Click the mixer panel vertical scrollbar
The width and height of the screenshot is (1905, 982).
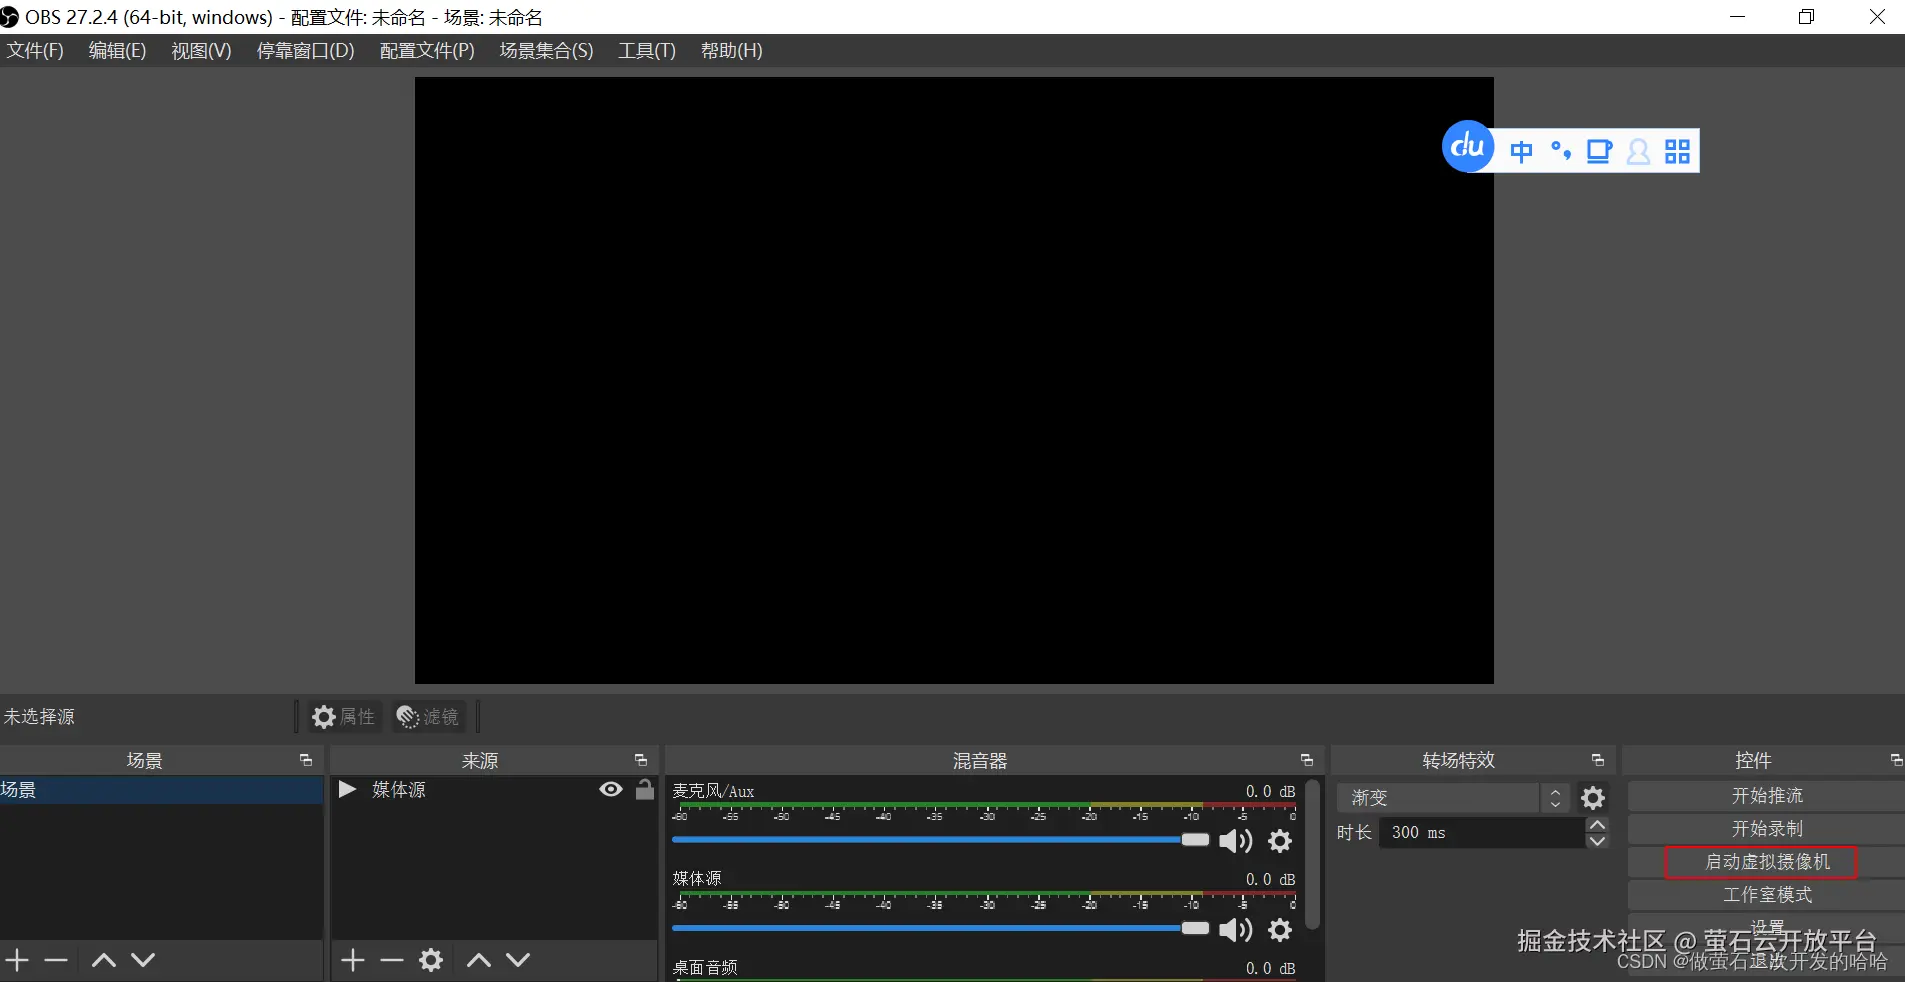tap(1312, 855)
